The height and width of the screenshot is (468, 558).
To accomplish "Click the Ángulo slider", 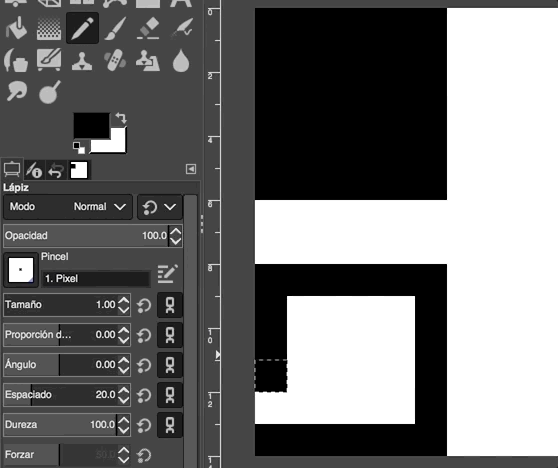I will click(60, 365).
